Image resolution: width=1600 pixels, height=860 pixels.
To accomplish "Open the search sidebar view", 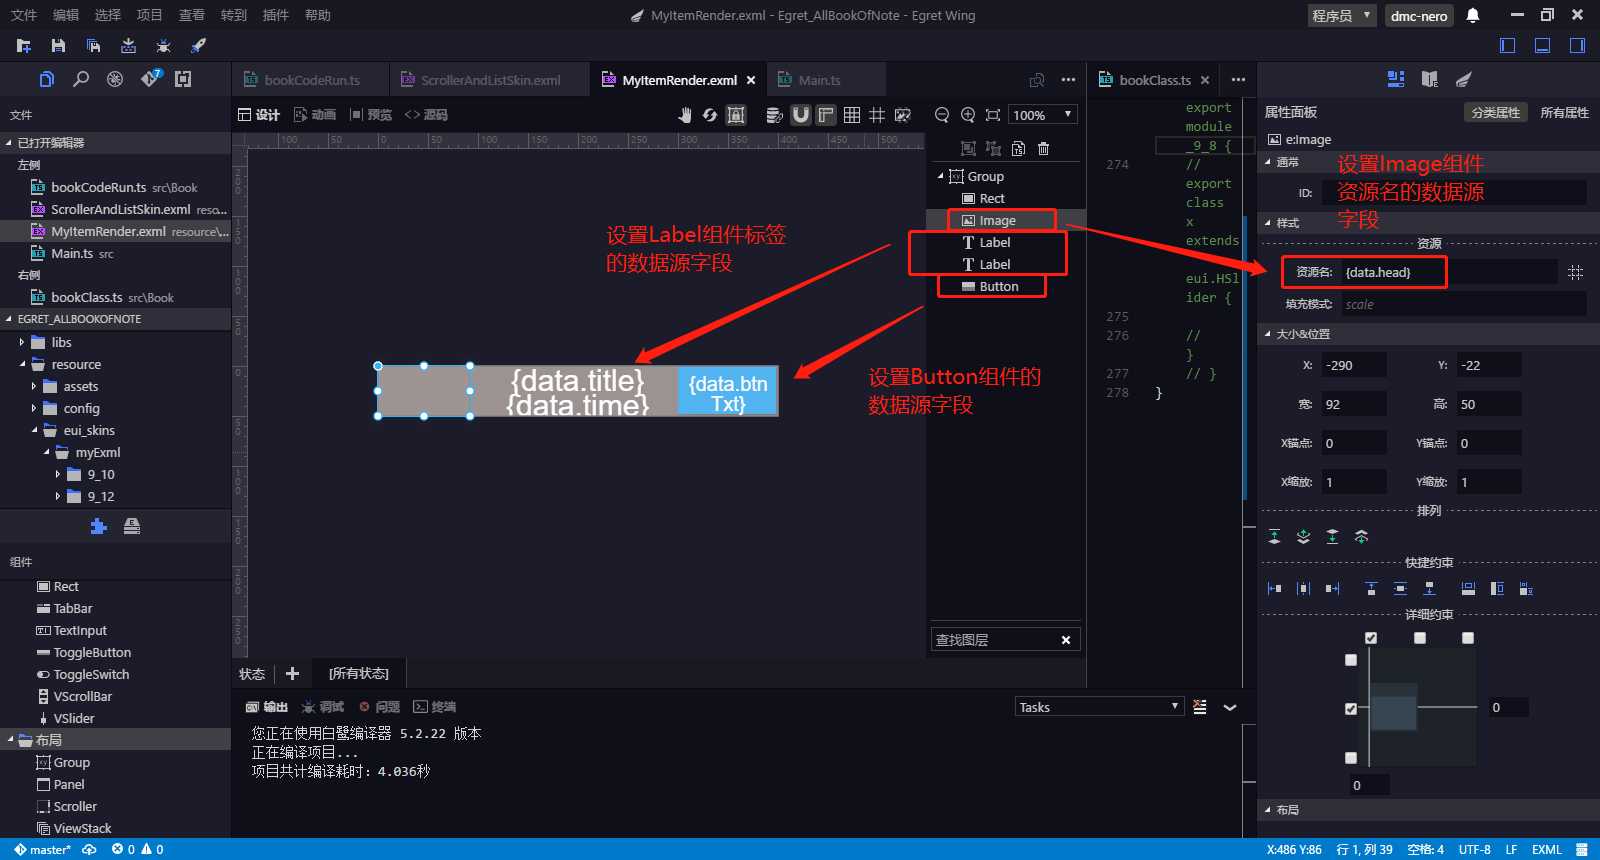I will (81, 79).
